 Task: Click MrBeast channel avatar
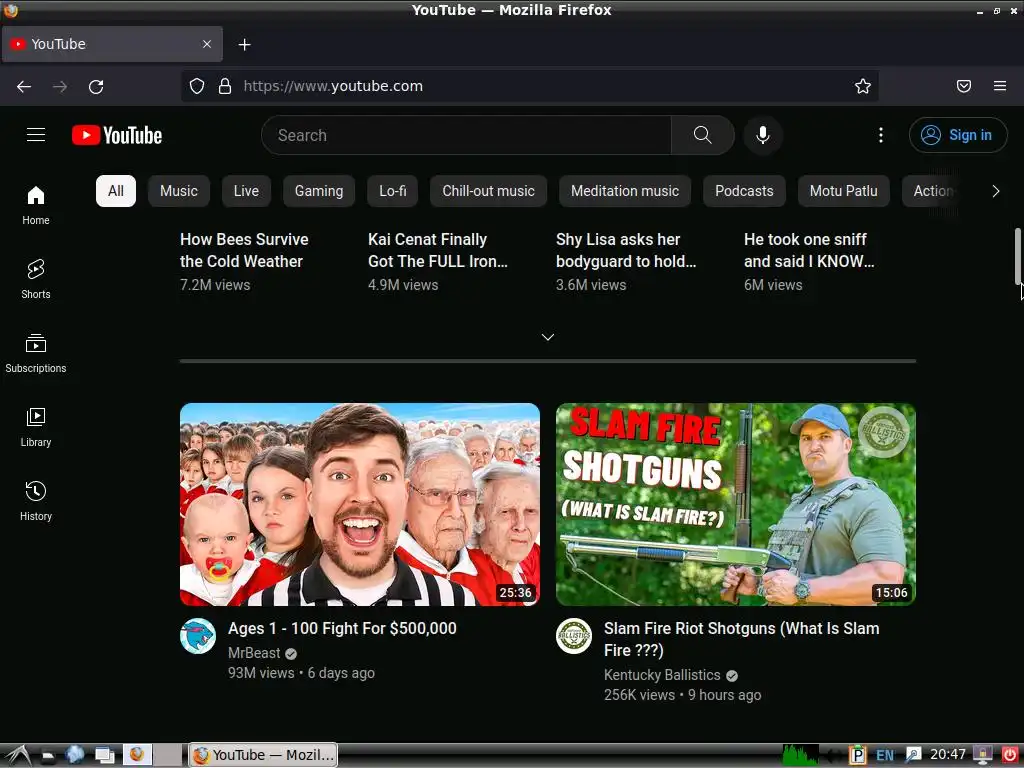(x=198, y=636)
